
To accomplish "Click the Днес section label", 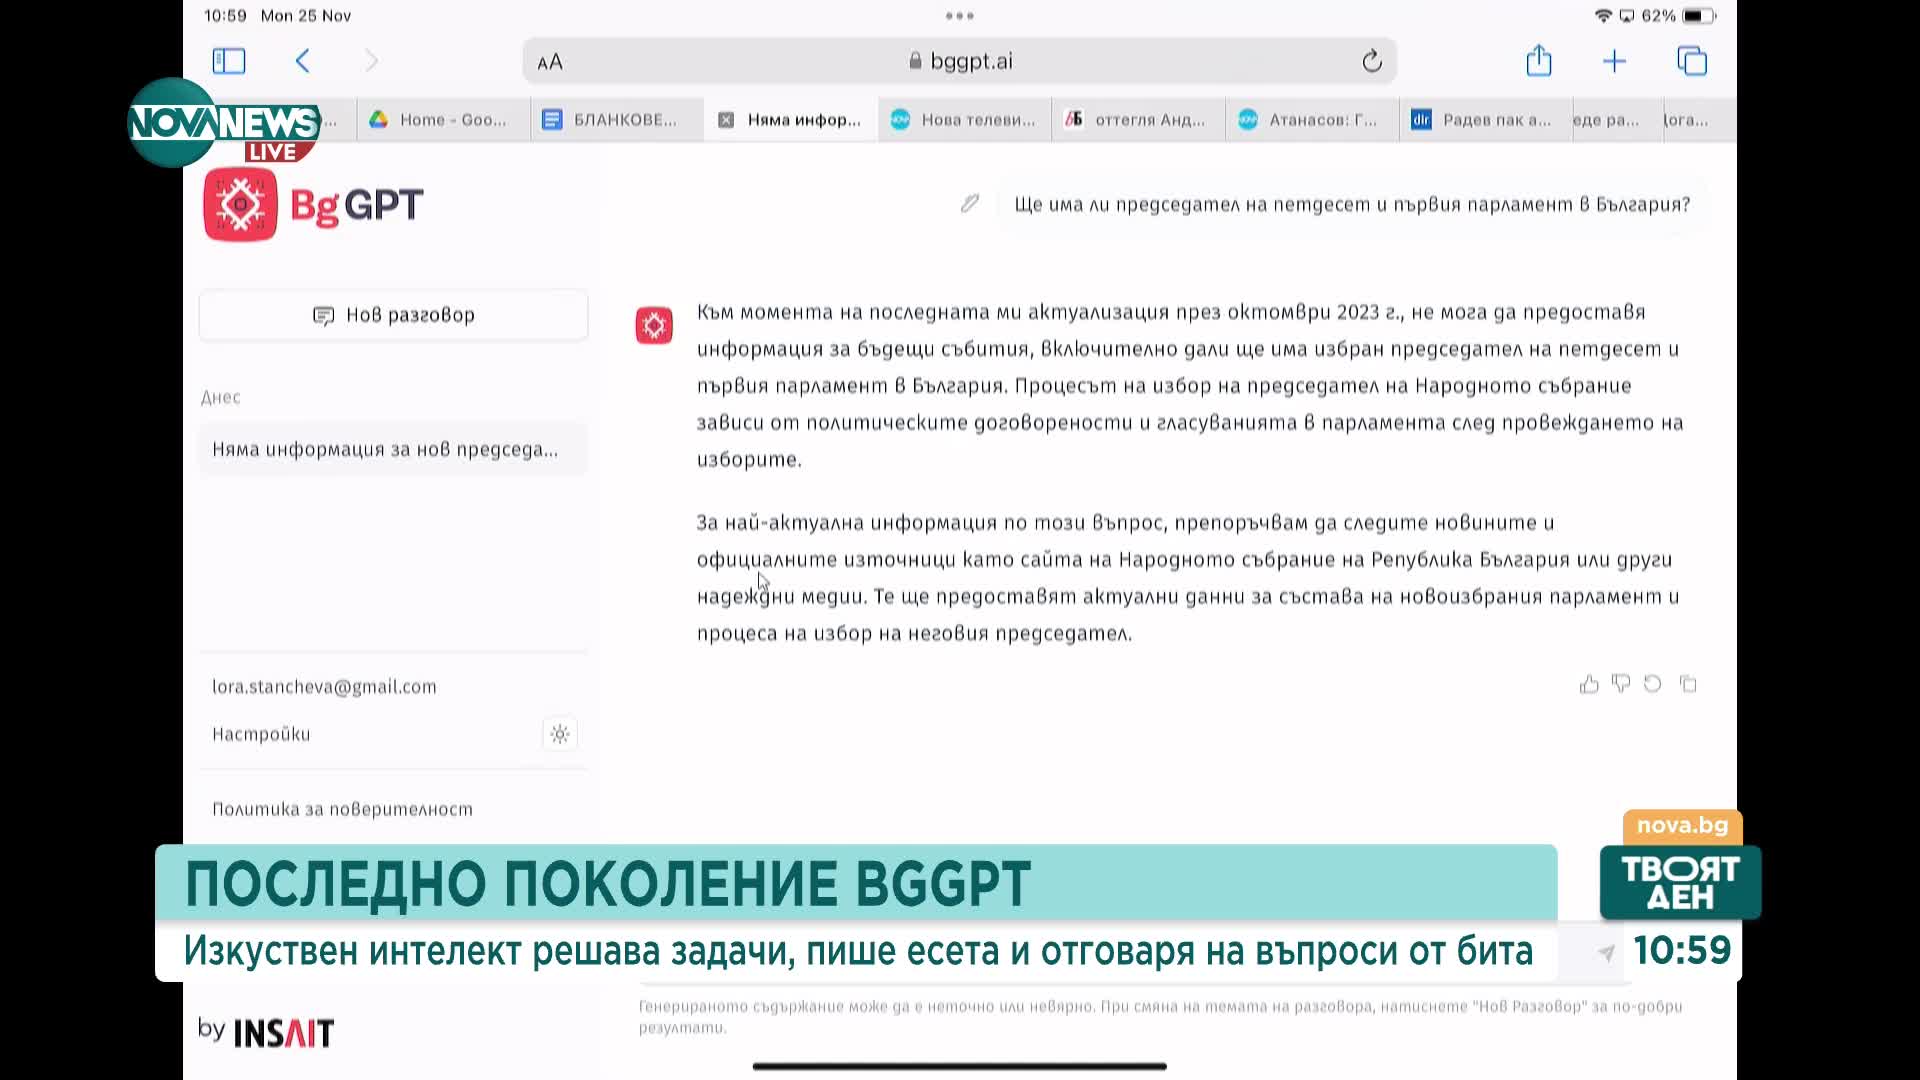I will coord(220,397).
